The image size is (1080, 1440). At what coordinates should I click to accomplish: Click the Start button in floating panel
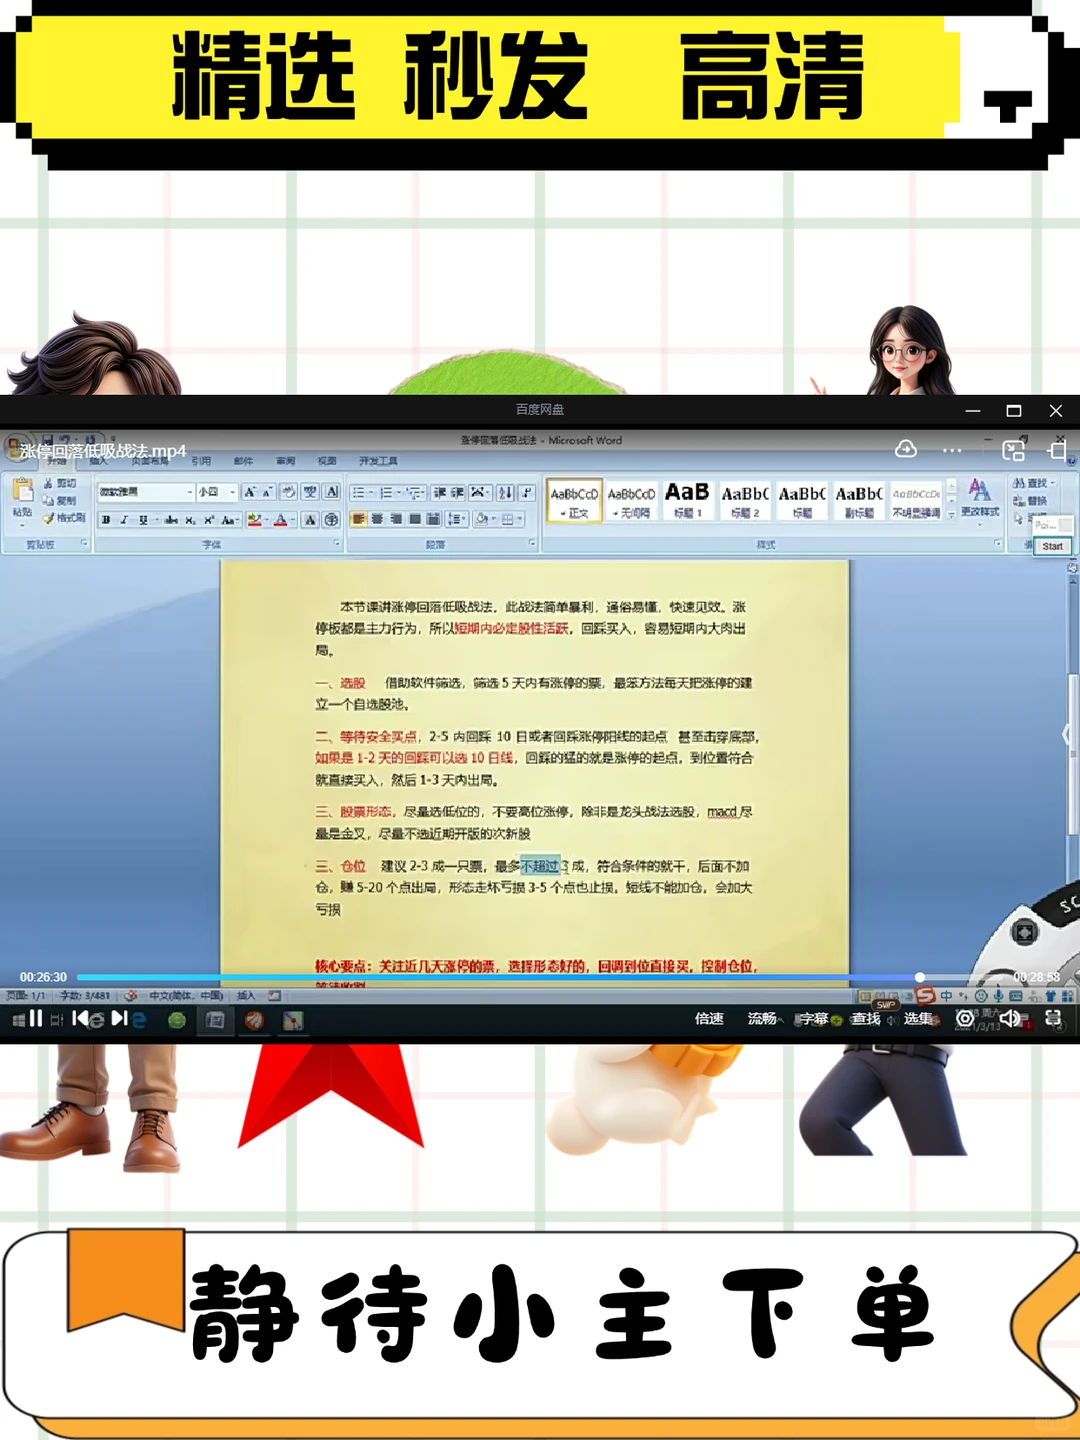tap(1052, 546)
